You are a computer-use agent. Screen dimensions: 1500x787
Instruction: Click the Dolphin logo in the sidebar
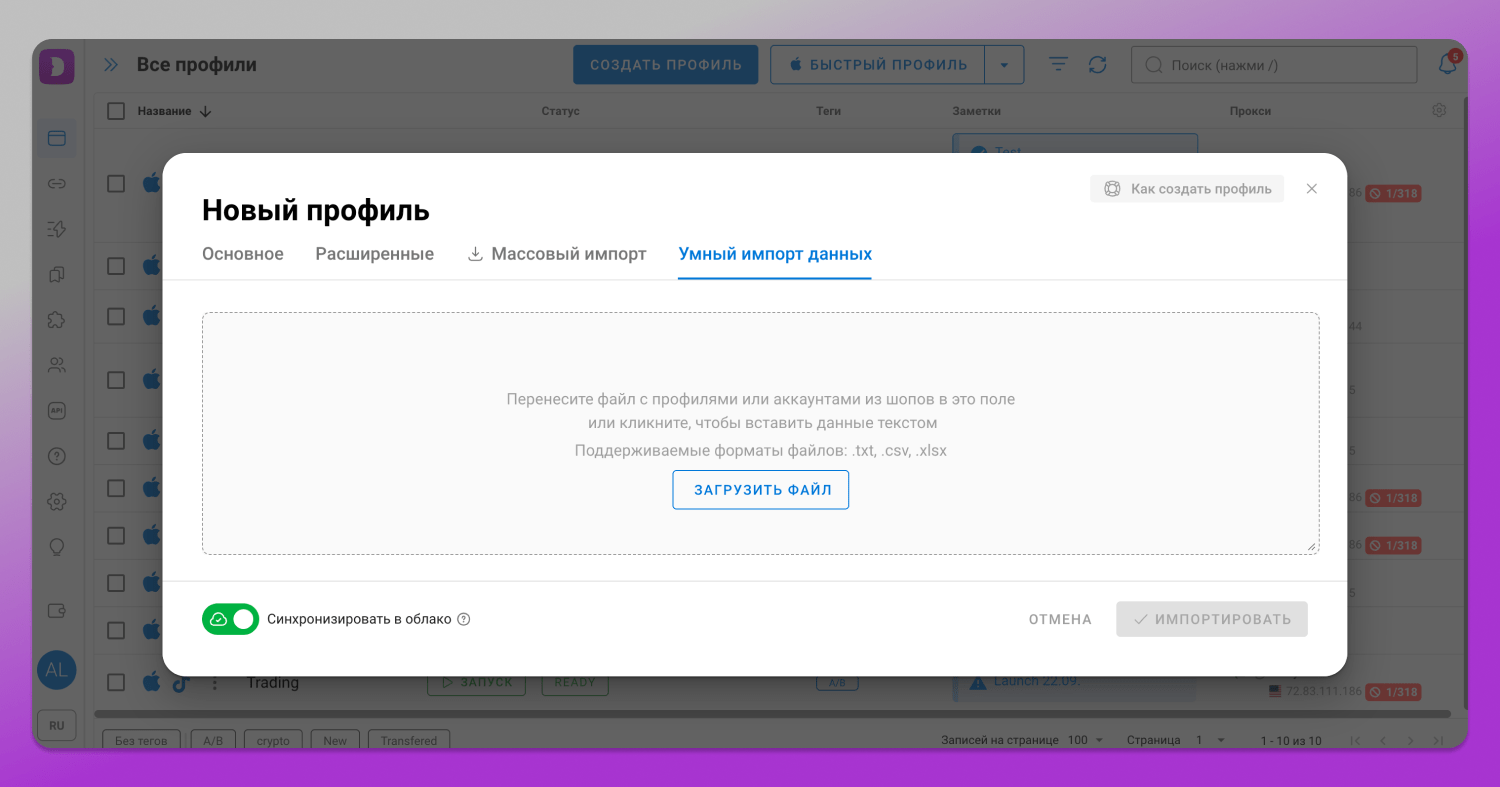[57, 66]
